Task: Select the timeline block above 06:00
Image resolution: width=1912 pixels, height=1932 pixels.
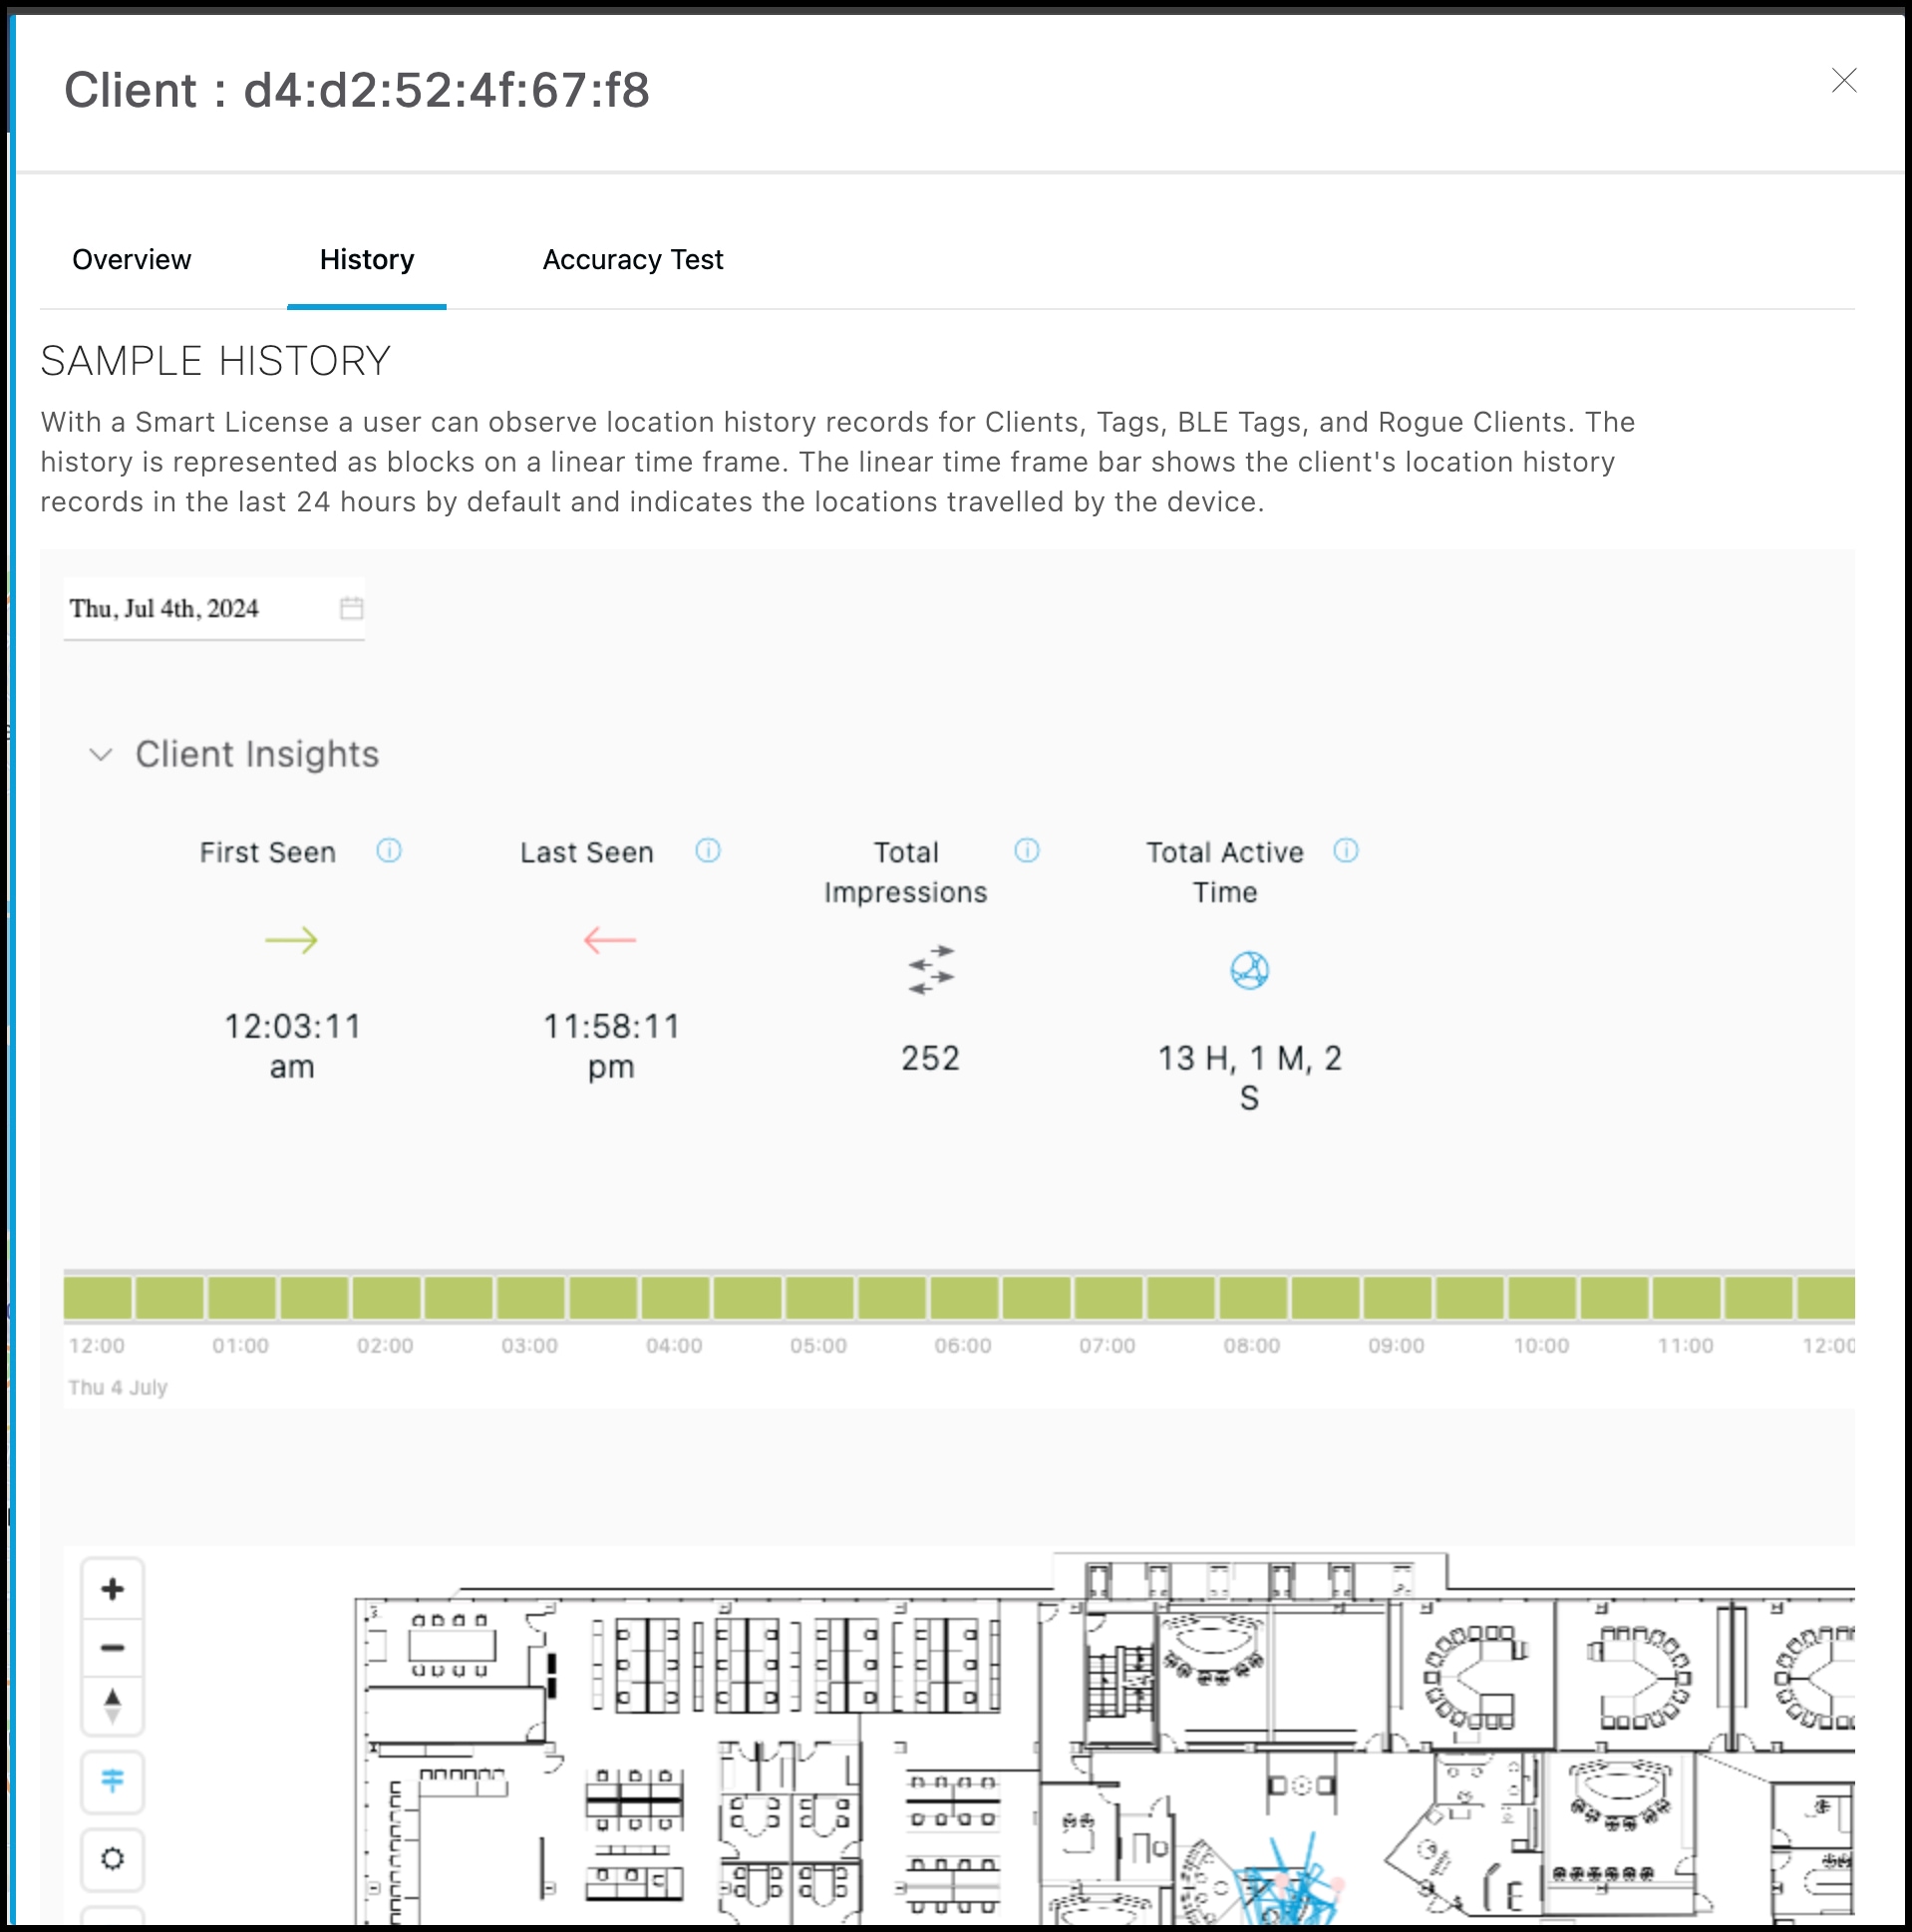Action: coord(964,1297)
